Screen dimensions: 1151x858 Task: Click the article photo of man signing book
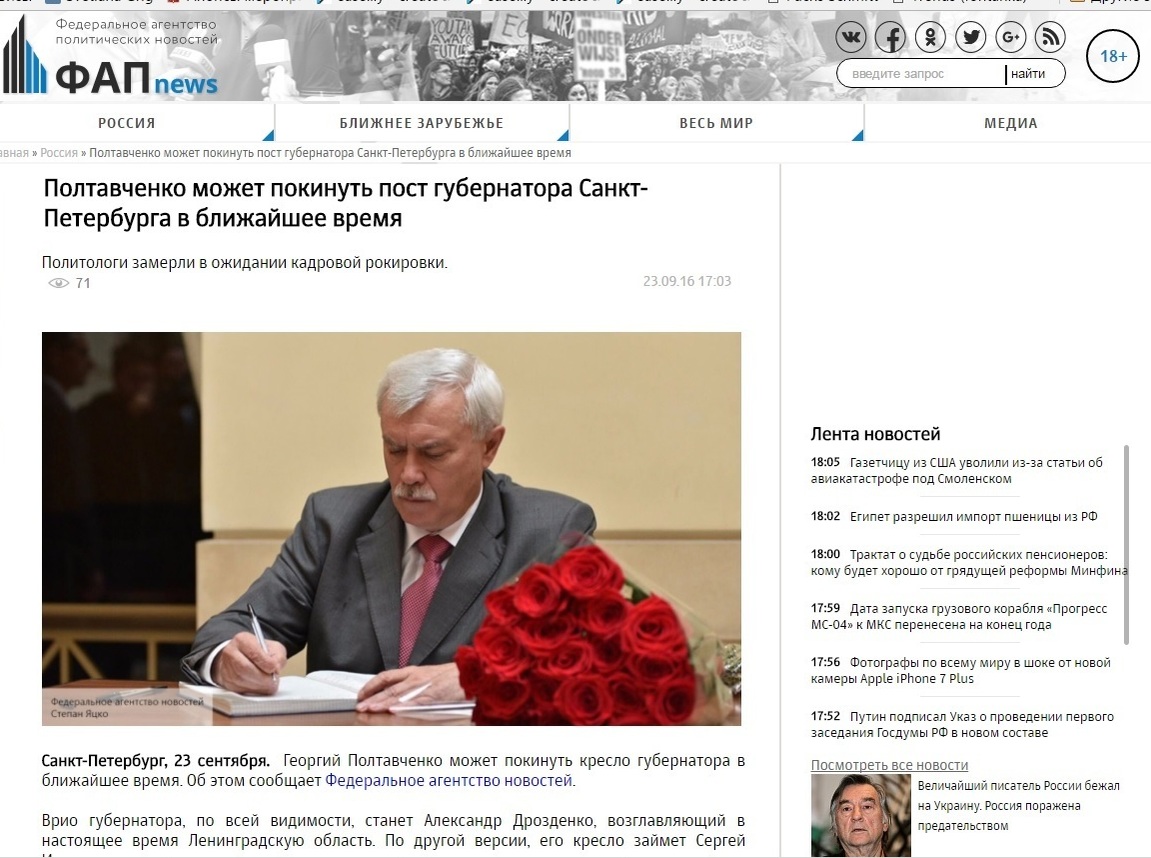click(x=391, y=528)
